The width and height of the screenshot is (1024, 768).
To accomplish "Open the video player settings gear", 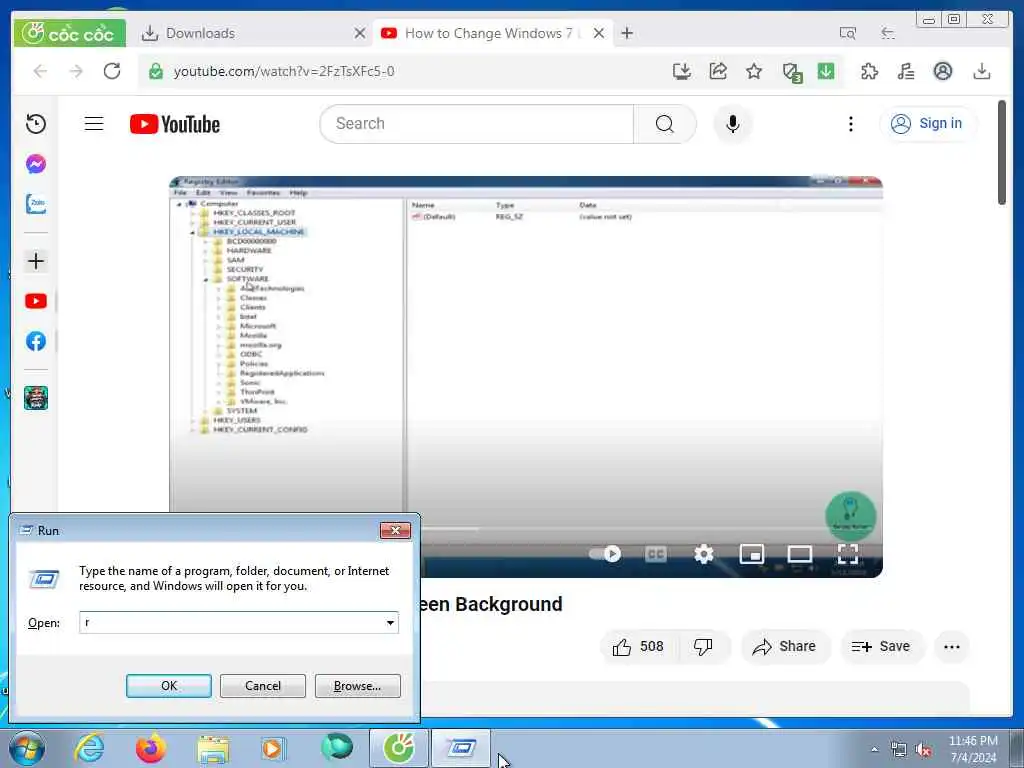I will click(x=704, y=554).
